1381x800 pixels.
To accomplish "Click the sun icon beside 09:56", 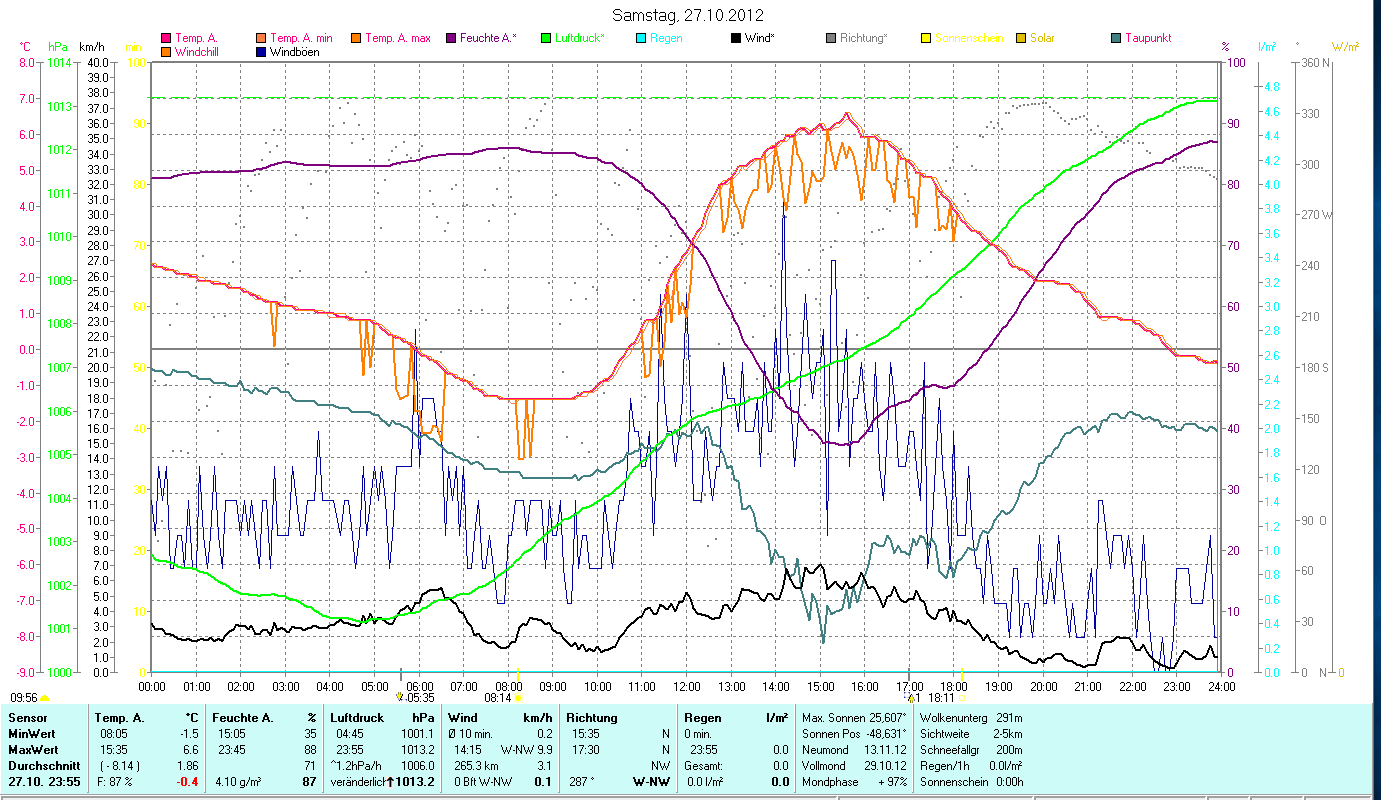I will coord(45,698).
